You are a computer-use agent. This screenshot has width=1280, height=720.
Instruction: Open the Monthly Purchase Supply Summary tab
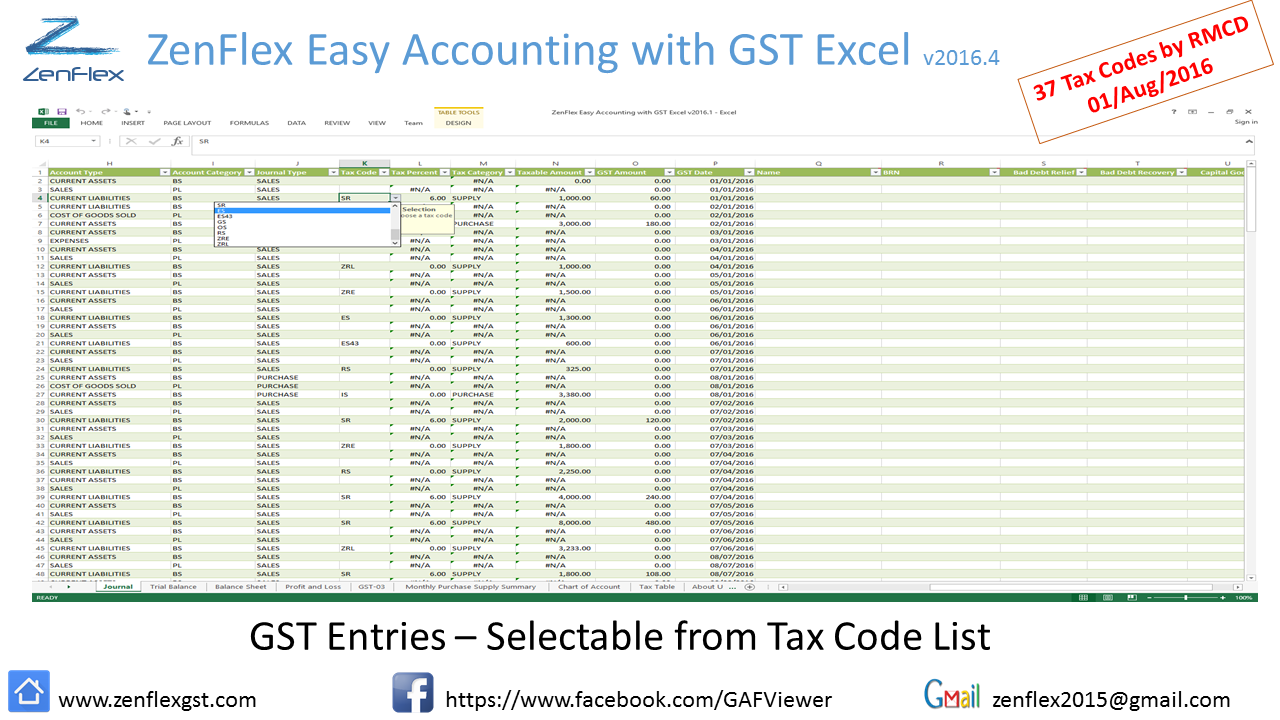click(x=470, y=587)
